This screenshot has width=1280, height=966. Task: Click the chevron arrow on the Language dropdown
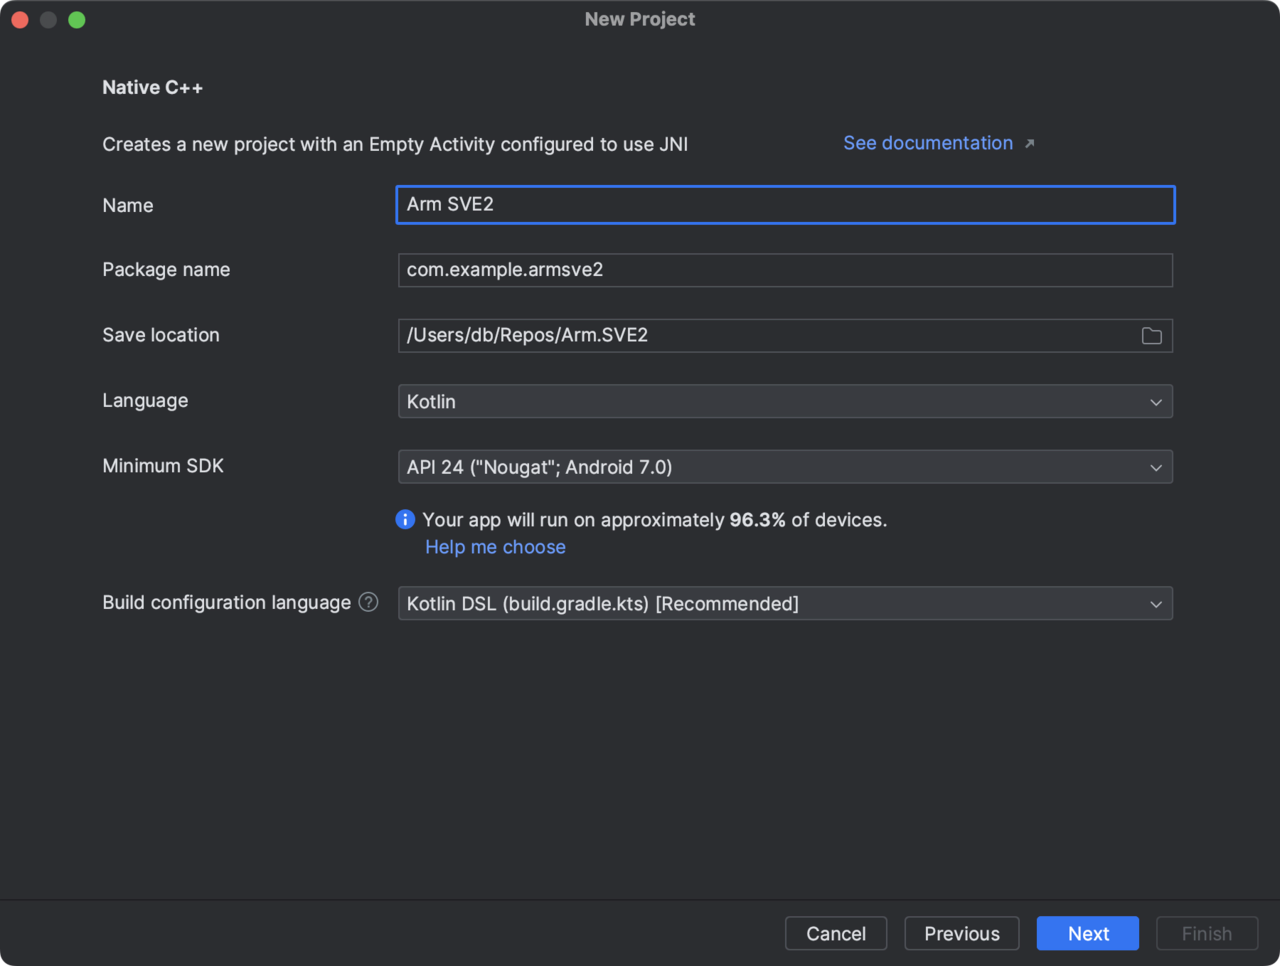[x=1155, y=402]
